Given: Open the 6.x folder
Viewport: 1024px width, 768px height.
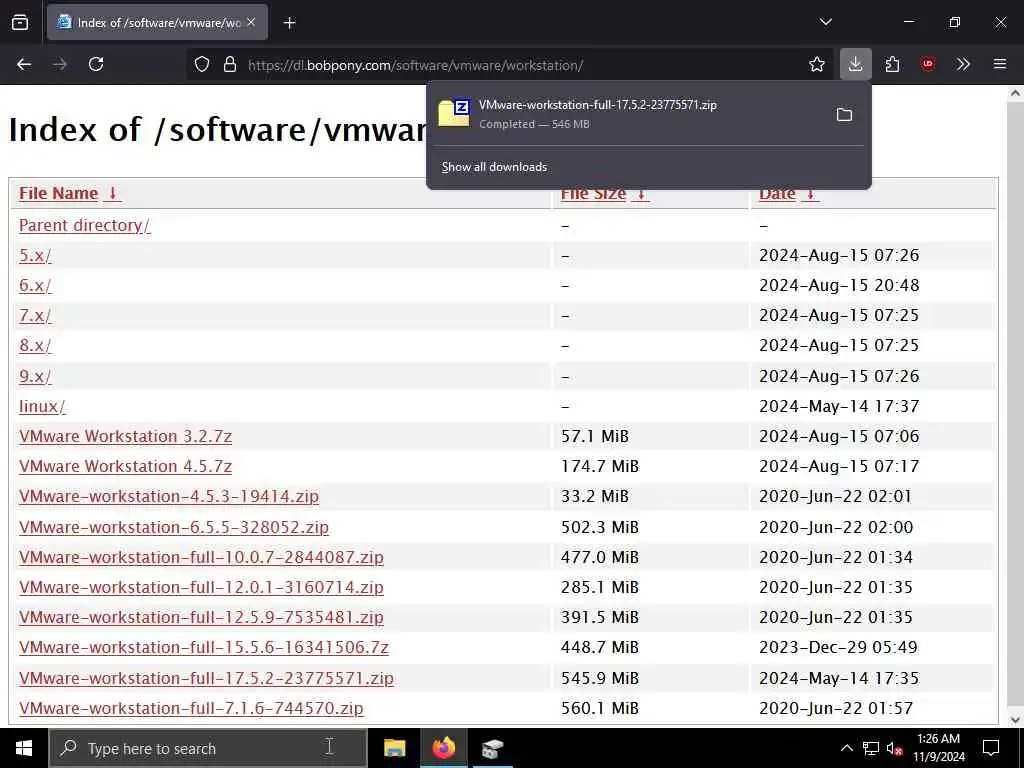Looking at the screenshot, I should pos(35,285).
